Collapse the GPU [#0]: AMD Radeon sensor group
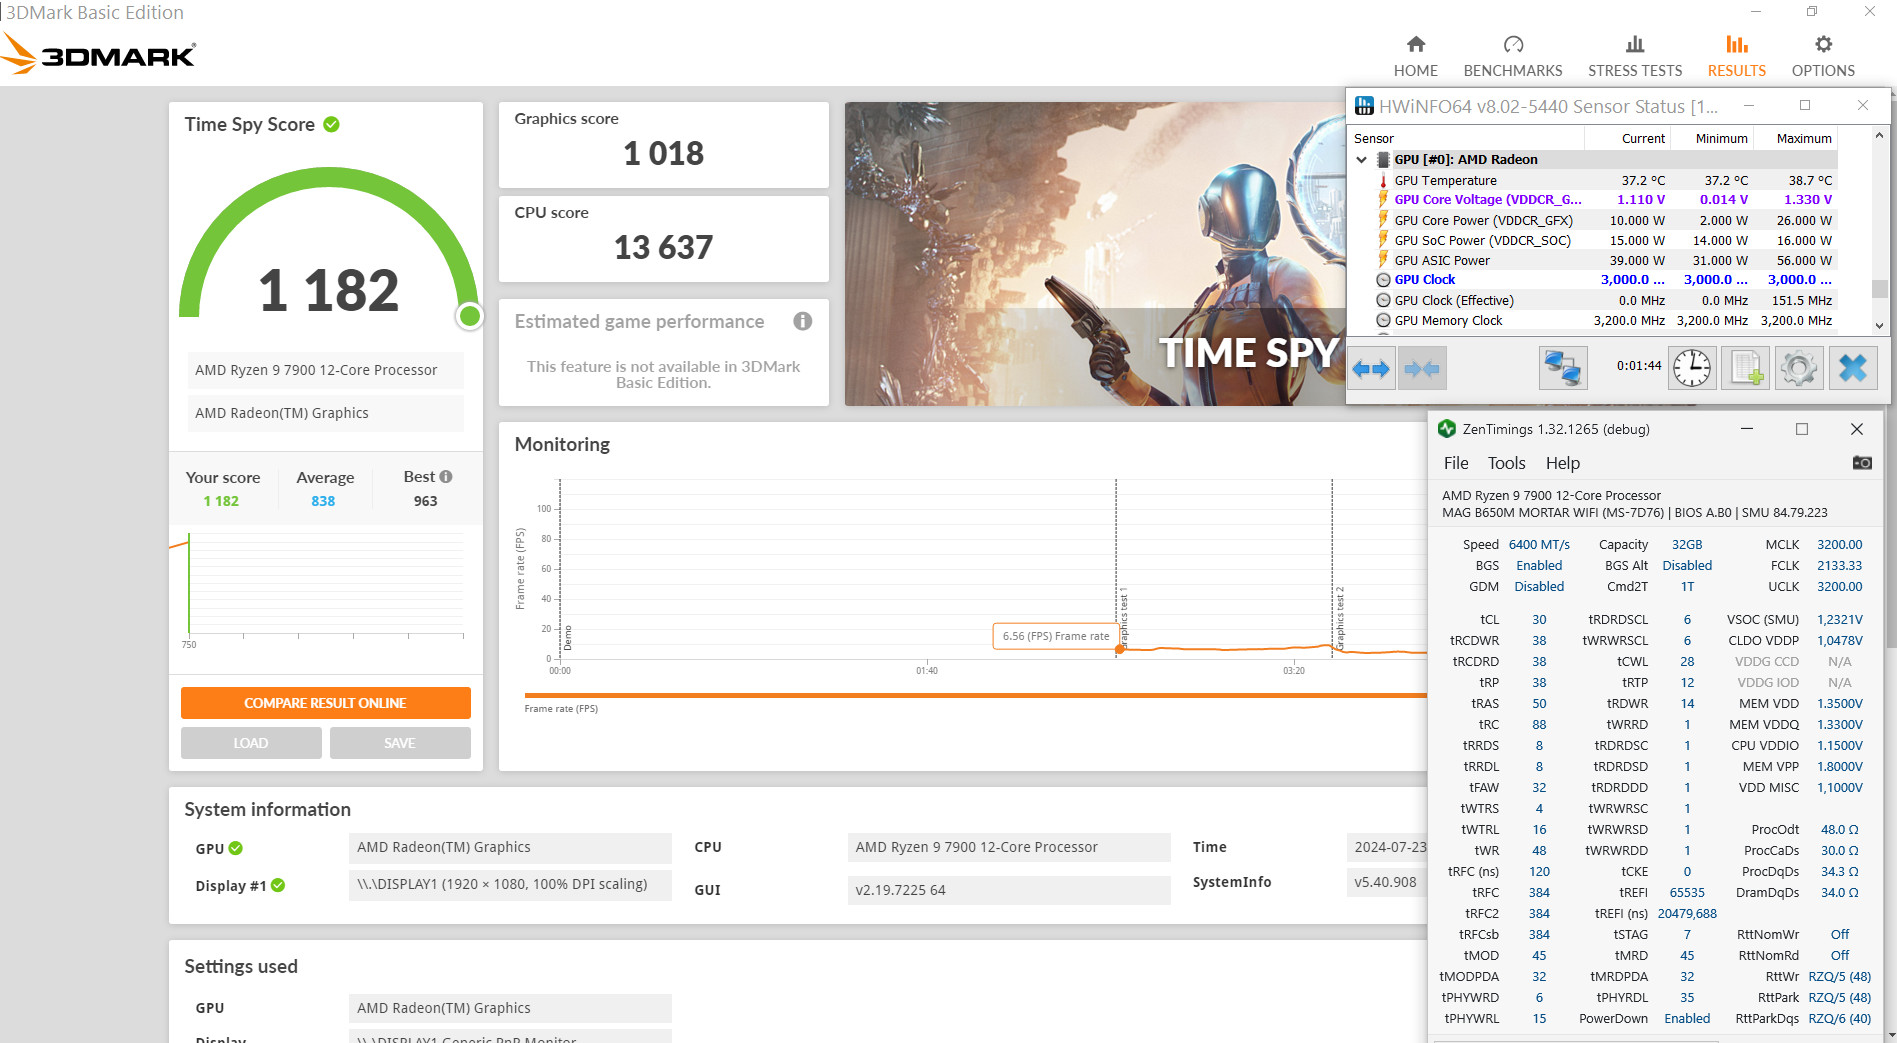 click(x=1361, y=160)
